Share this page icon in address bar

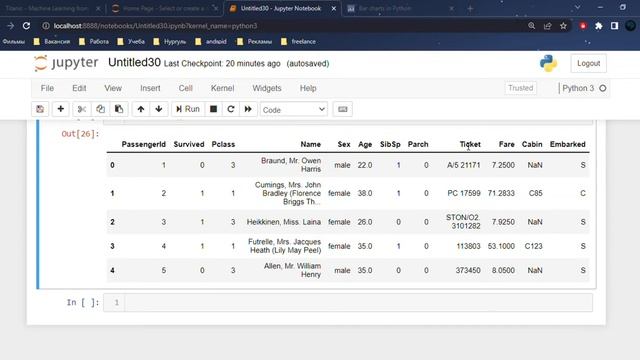pos(547,26)
